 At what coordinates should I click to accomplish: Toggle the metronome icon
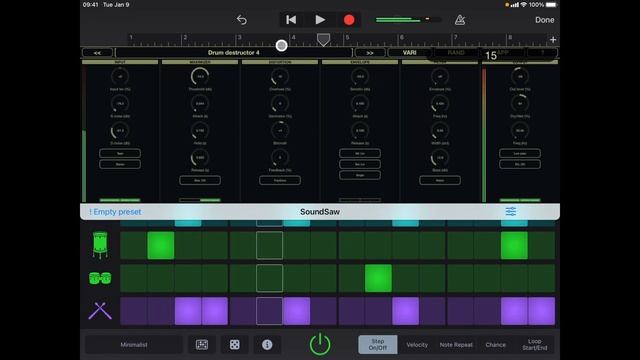tap(460, 20)
